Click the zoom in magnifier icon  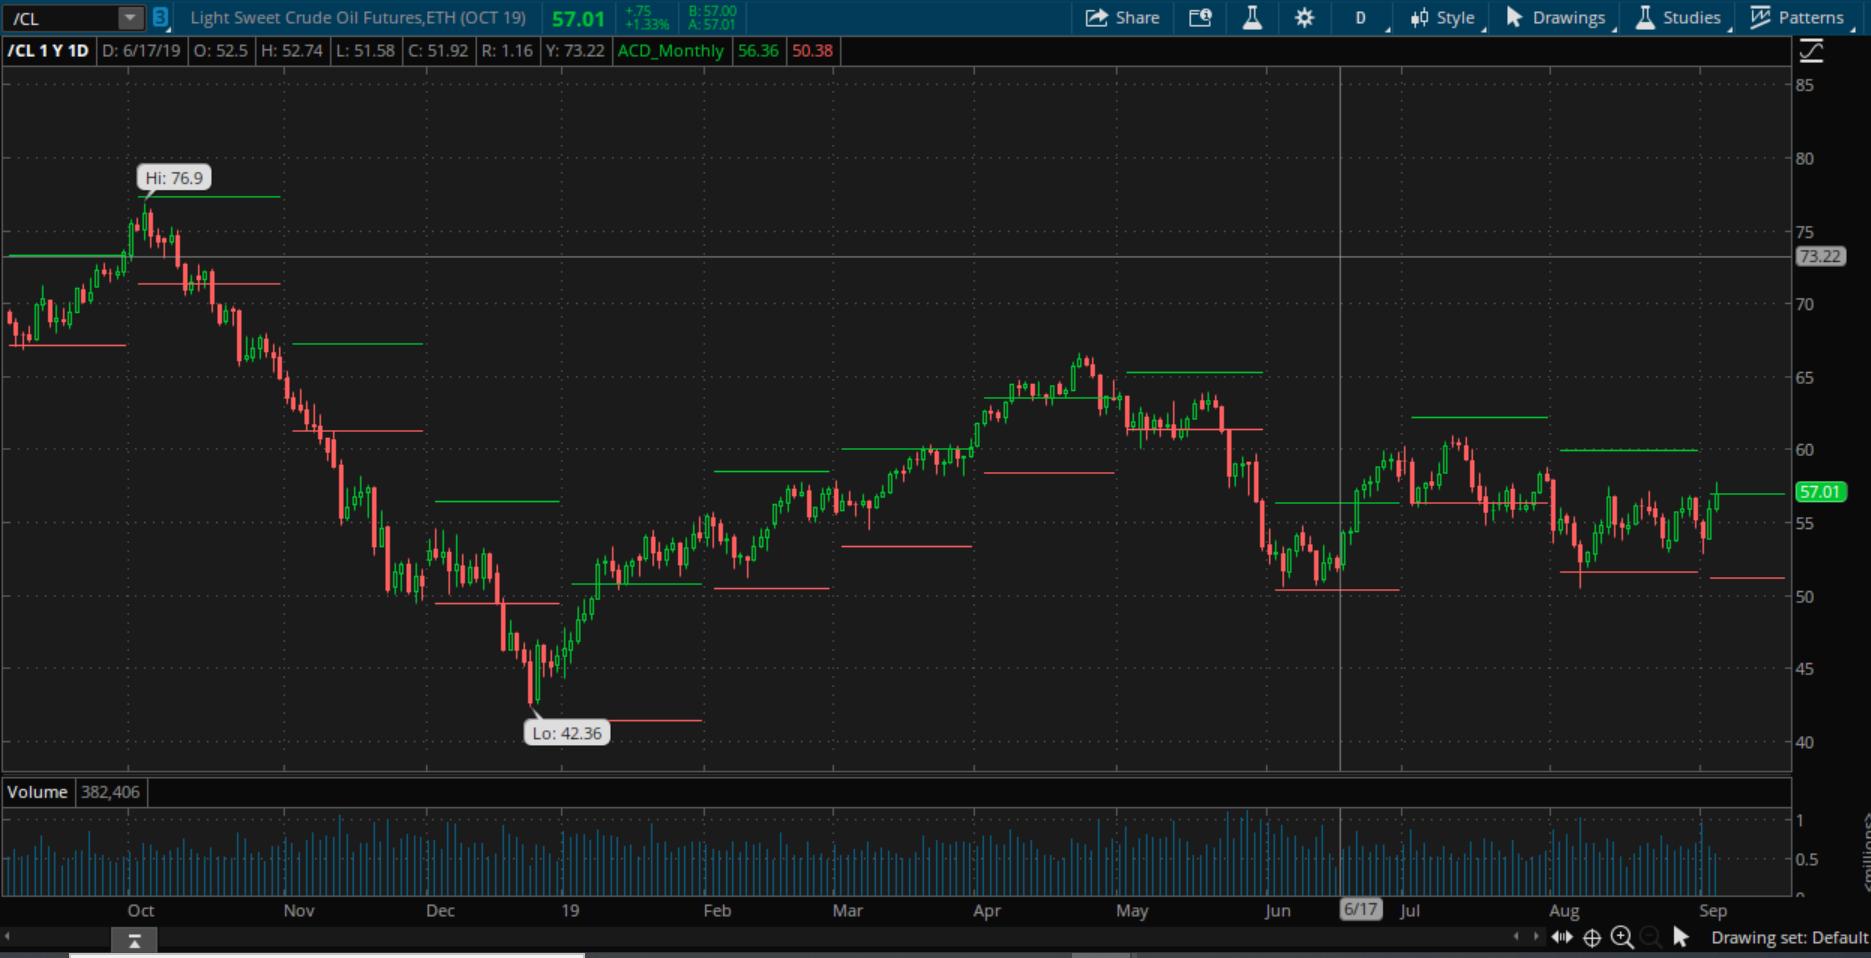1622,937
